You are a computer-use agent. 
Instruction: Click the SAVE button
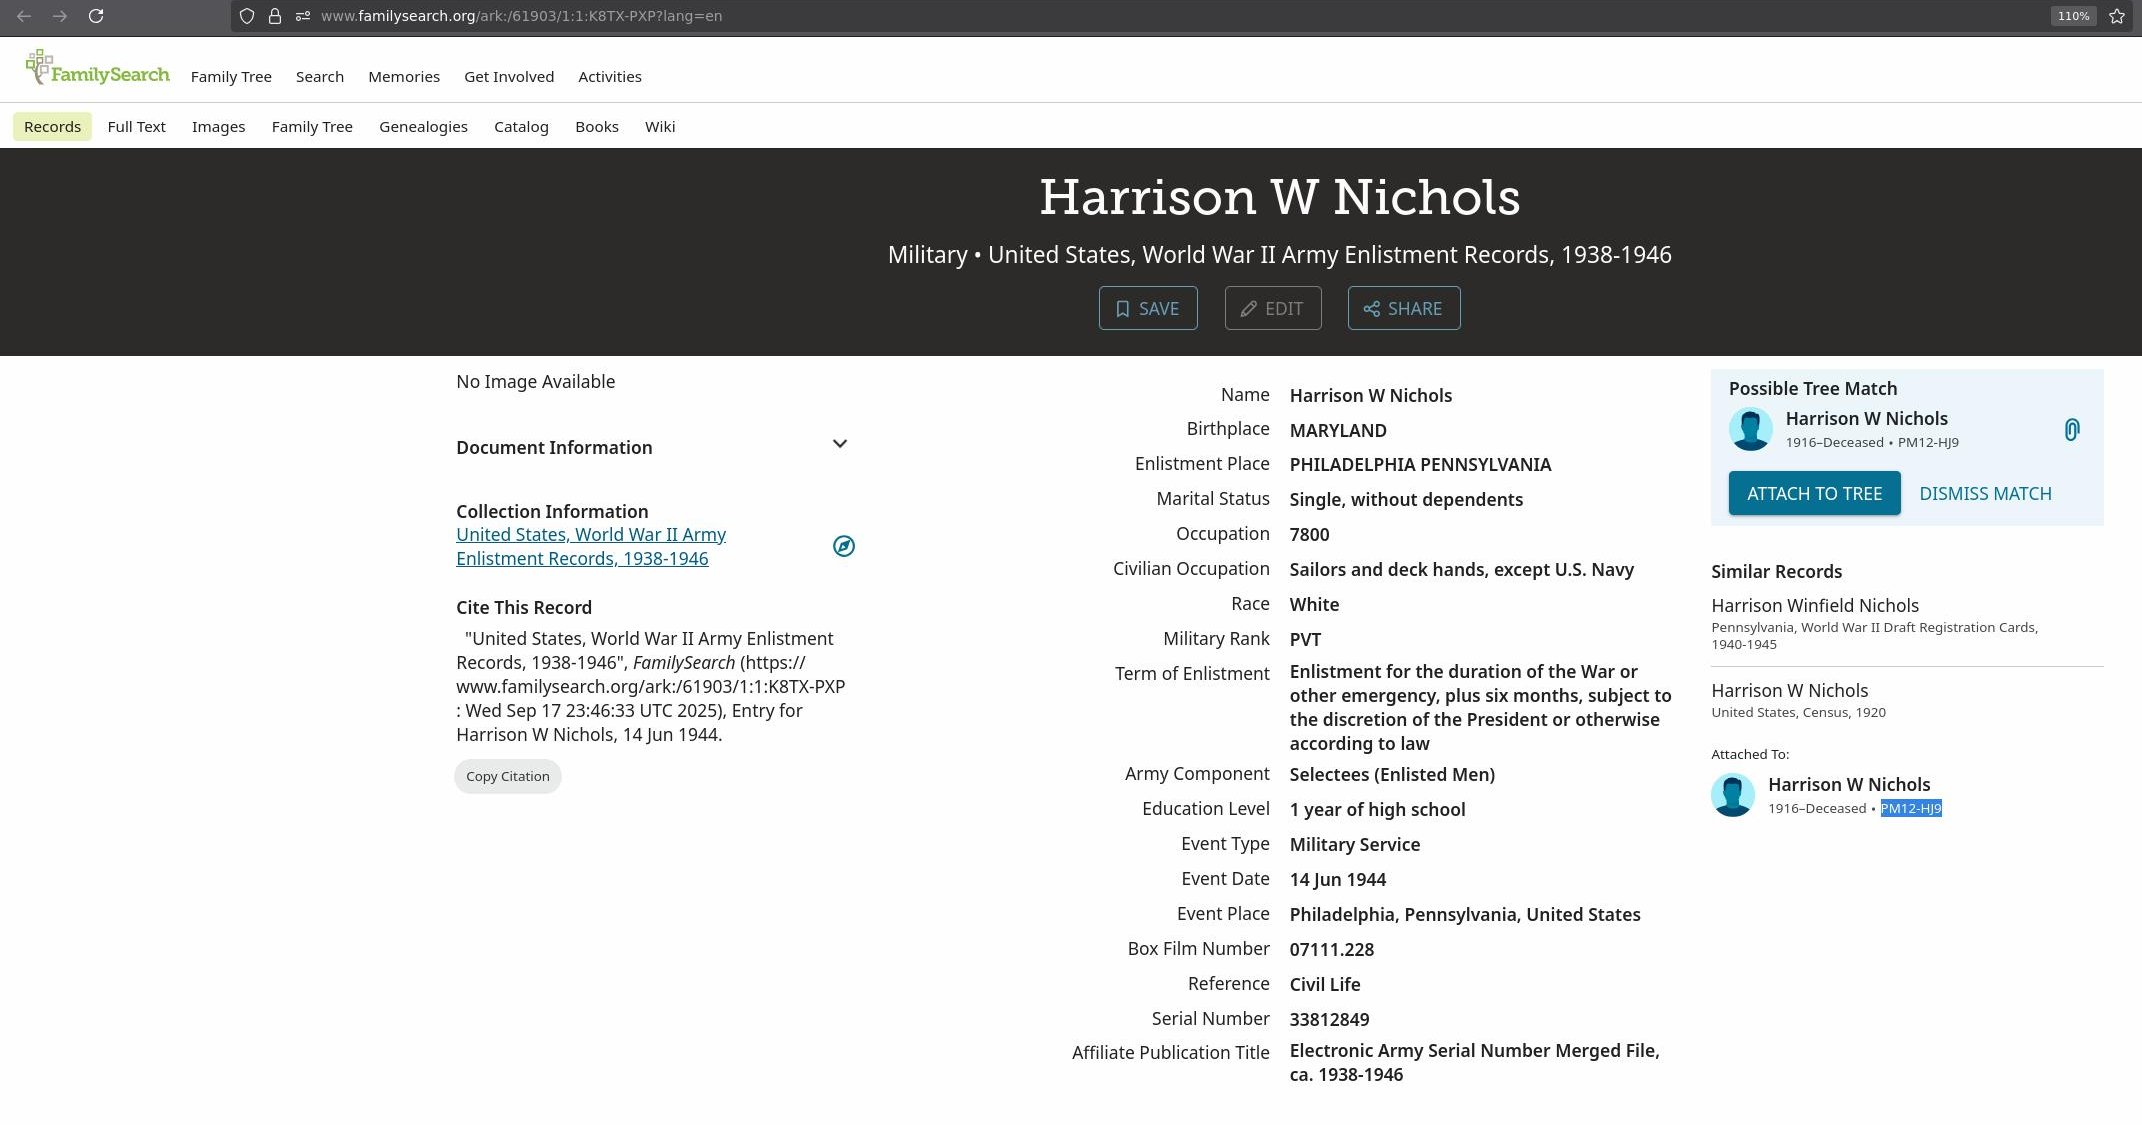point(1148,308)
